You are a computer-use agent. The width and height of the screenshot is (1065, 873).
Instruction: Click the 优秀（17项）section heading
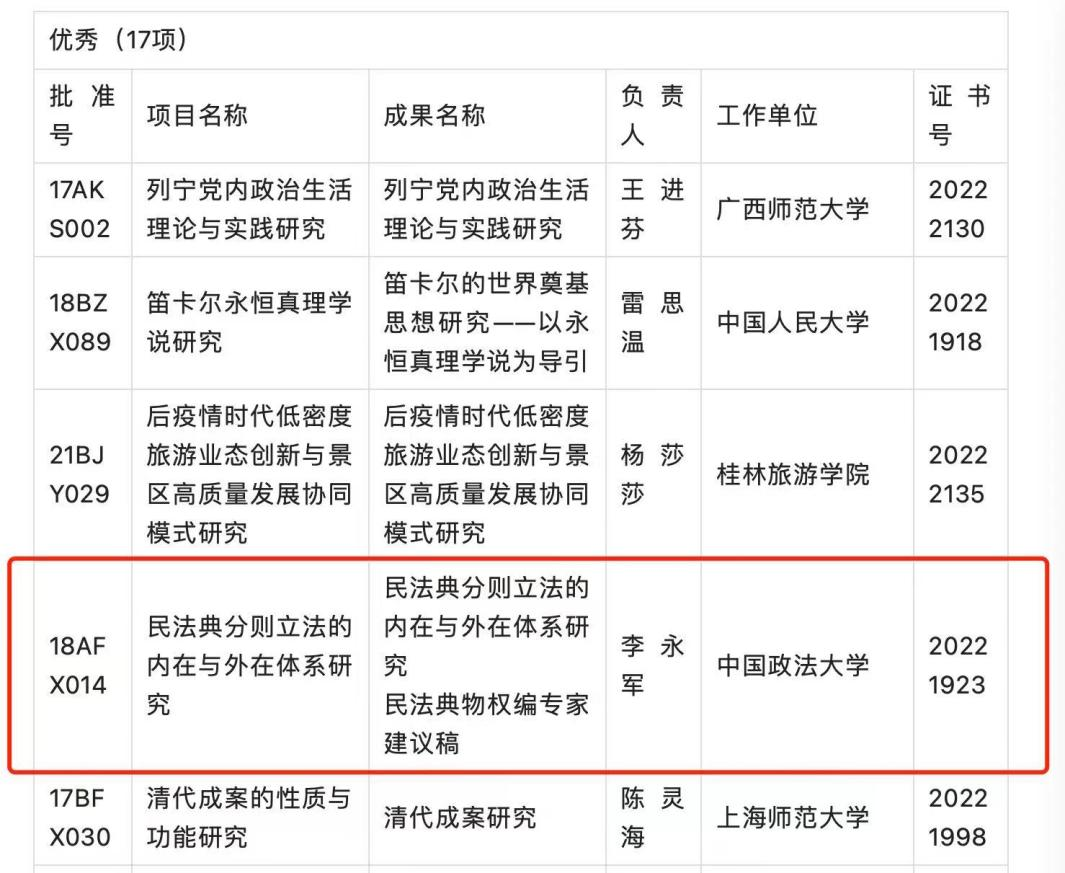pyautogui.click(x=119, y=41)
